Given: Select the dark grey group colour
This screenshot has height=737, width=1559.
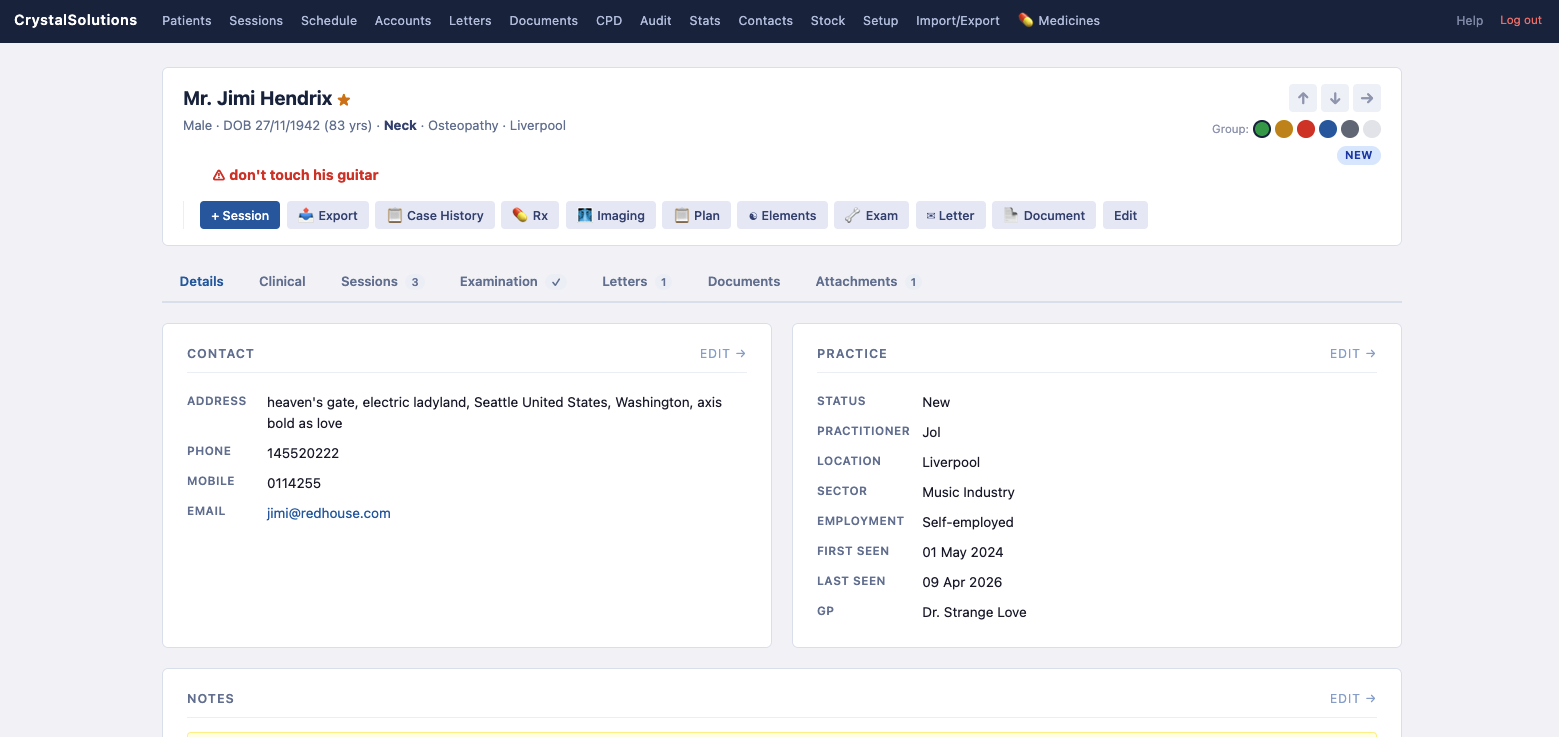Looking at the screenshot, I should click(1350, 129).
